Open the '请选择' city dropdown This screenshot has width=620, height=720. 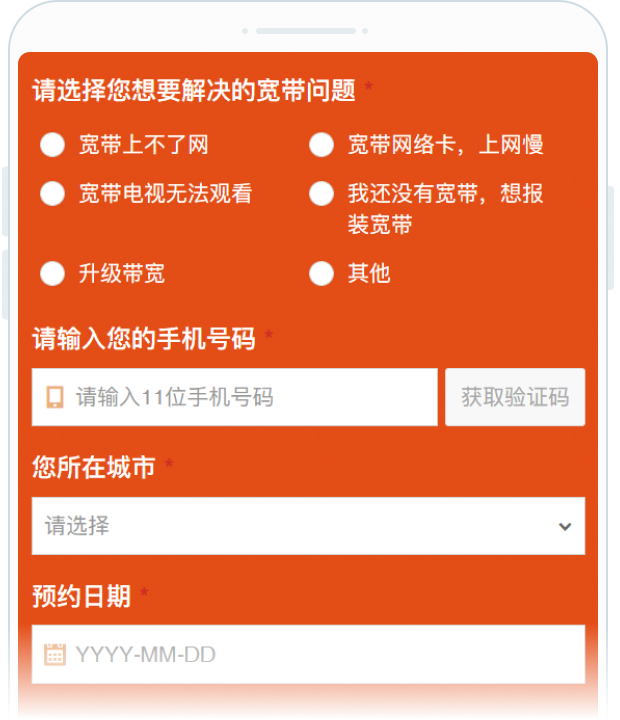pos(300,526)
